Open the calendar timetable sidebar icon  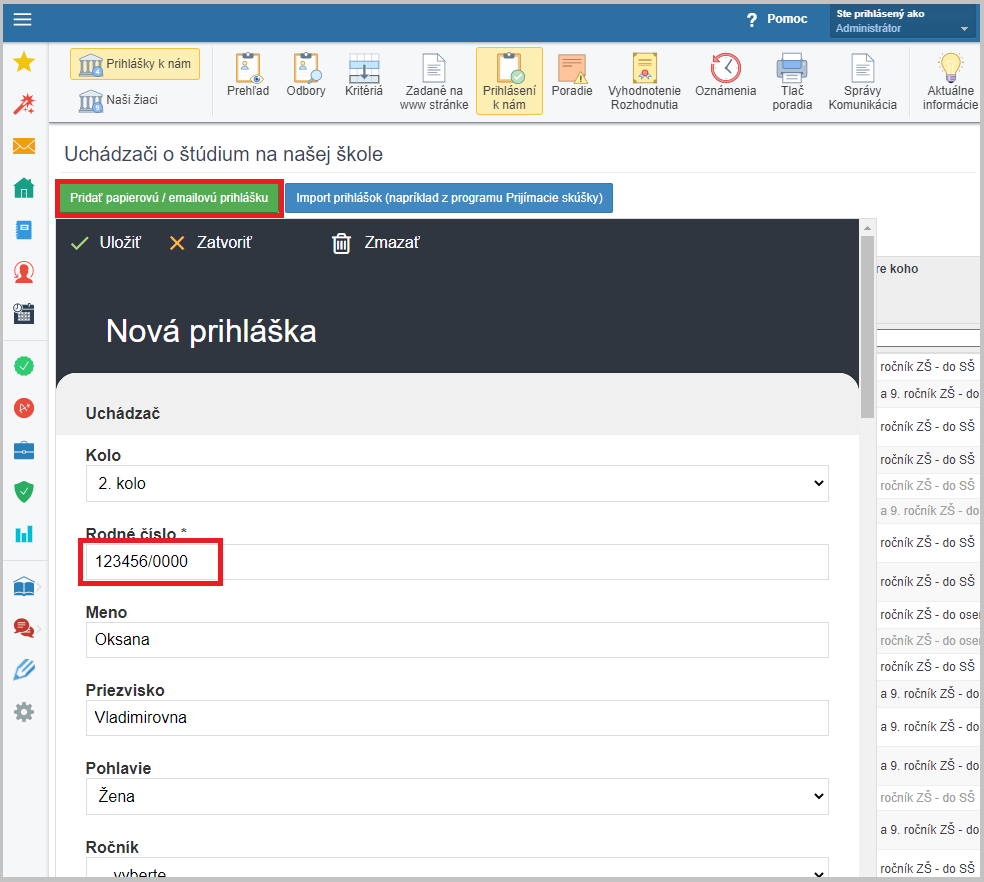(24, 313)
